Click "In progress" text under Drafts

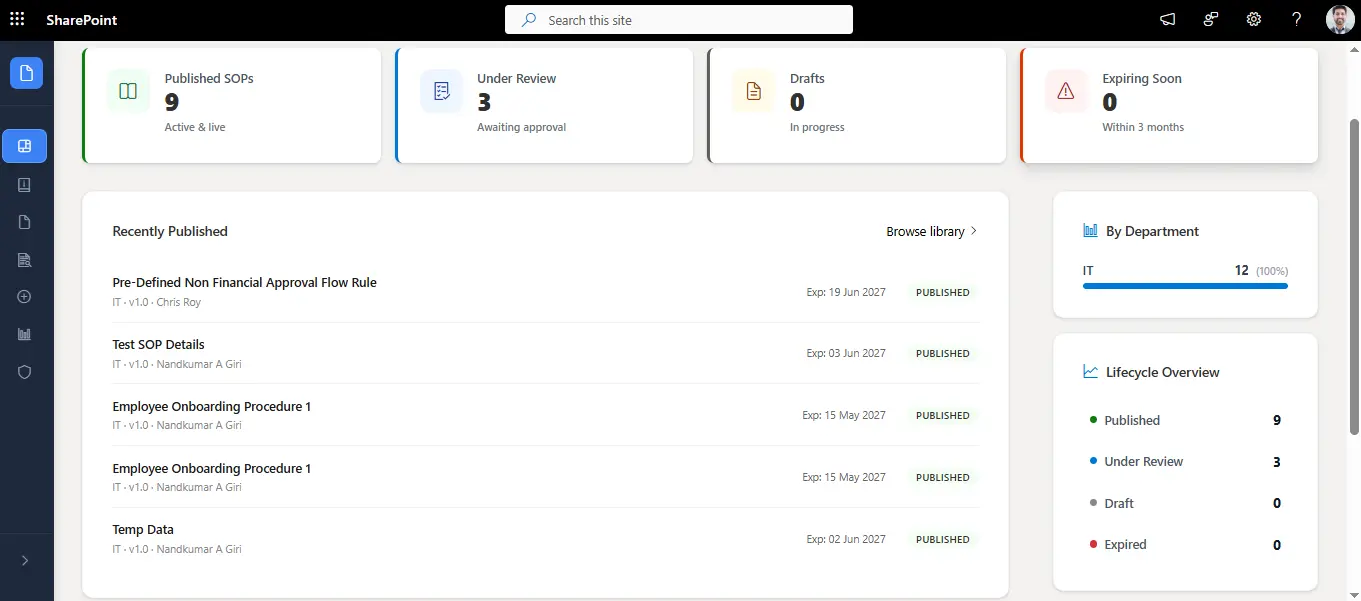tap(817, 128)
